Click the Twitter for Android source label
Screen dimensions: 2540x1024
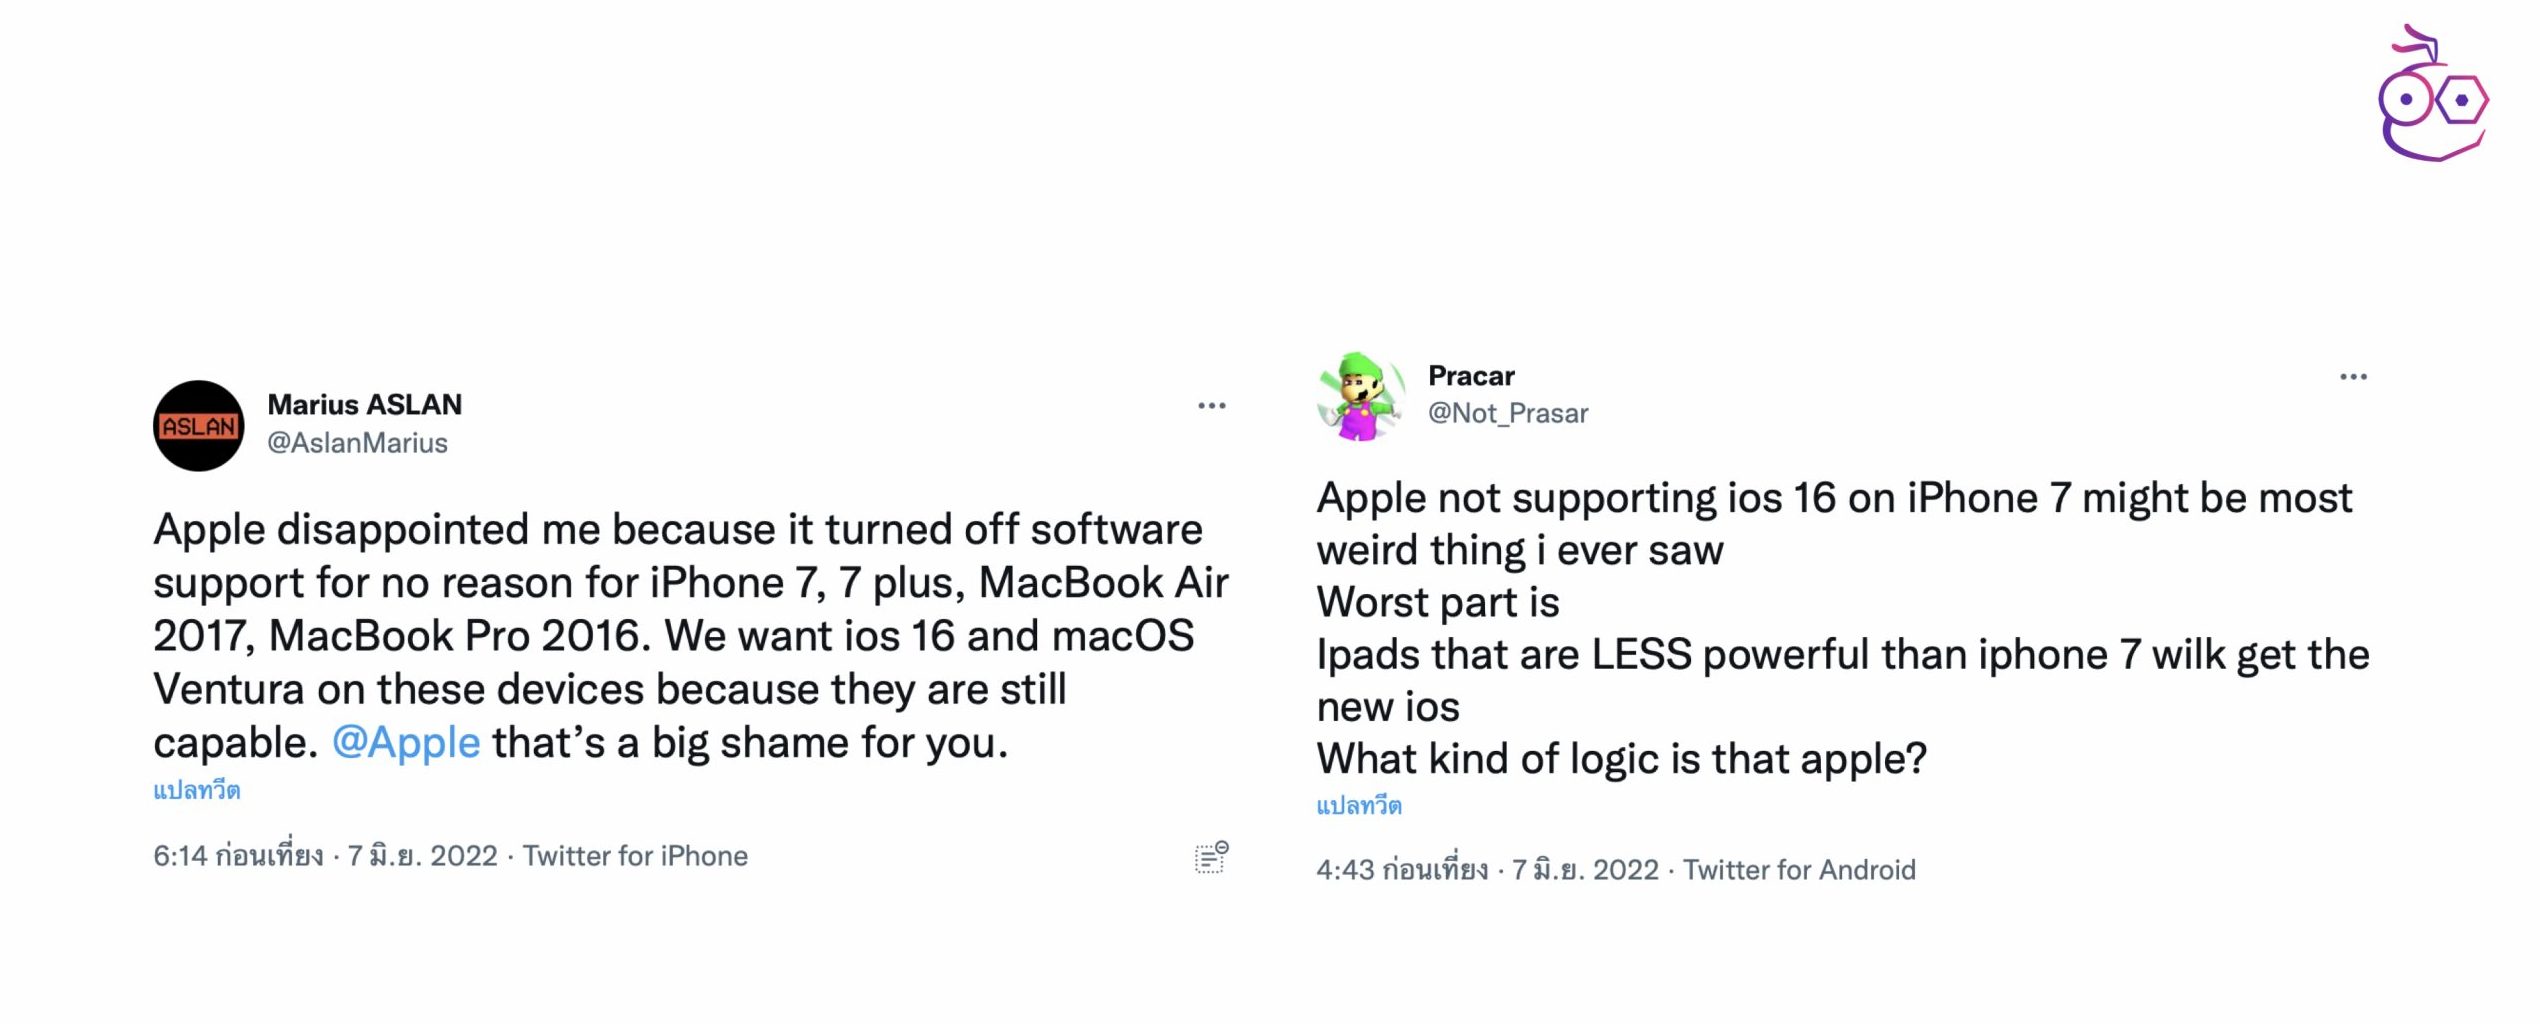[1799, 870]
